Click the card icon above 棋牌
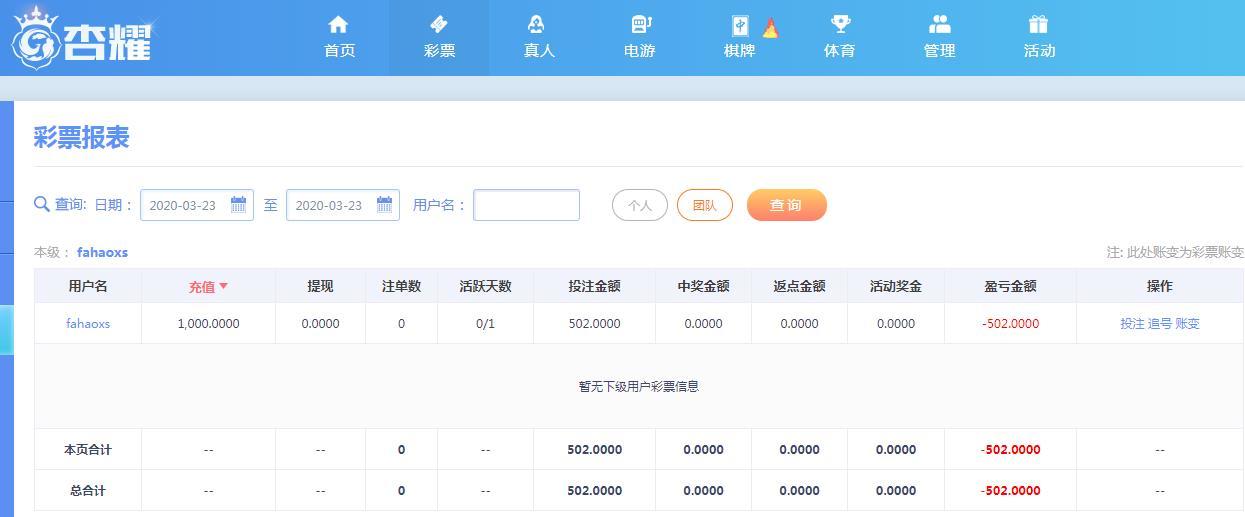 pos(740,25)
